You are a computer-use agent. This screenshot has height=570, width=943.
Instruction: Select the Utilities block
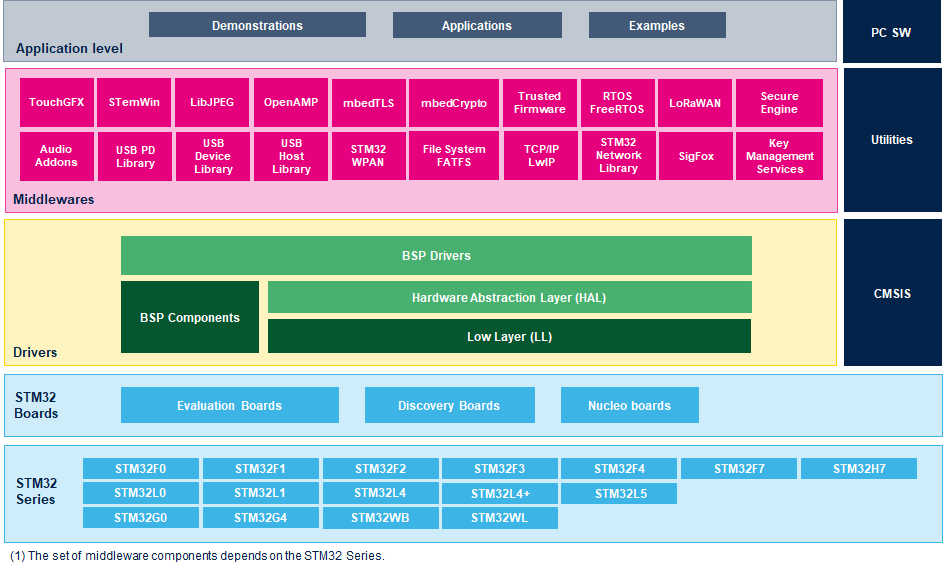coord(892,139)
